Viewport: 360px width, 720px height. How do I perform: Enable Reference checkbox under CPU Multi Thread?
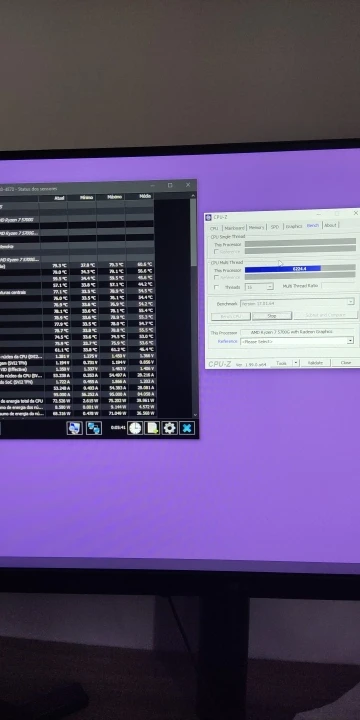[216, 277]
